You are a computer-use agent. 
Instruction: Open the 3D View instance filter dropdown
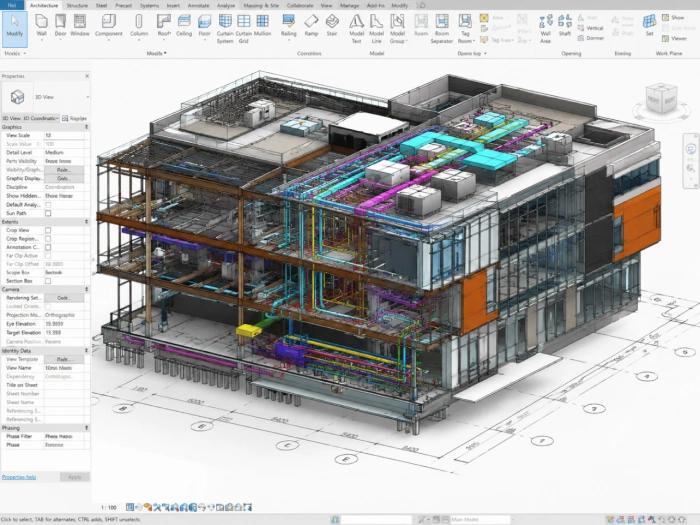pyautogui.click(x=30, y=118)
